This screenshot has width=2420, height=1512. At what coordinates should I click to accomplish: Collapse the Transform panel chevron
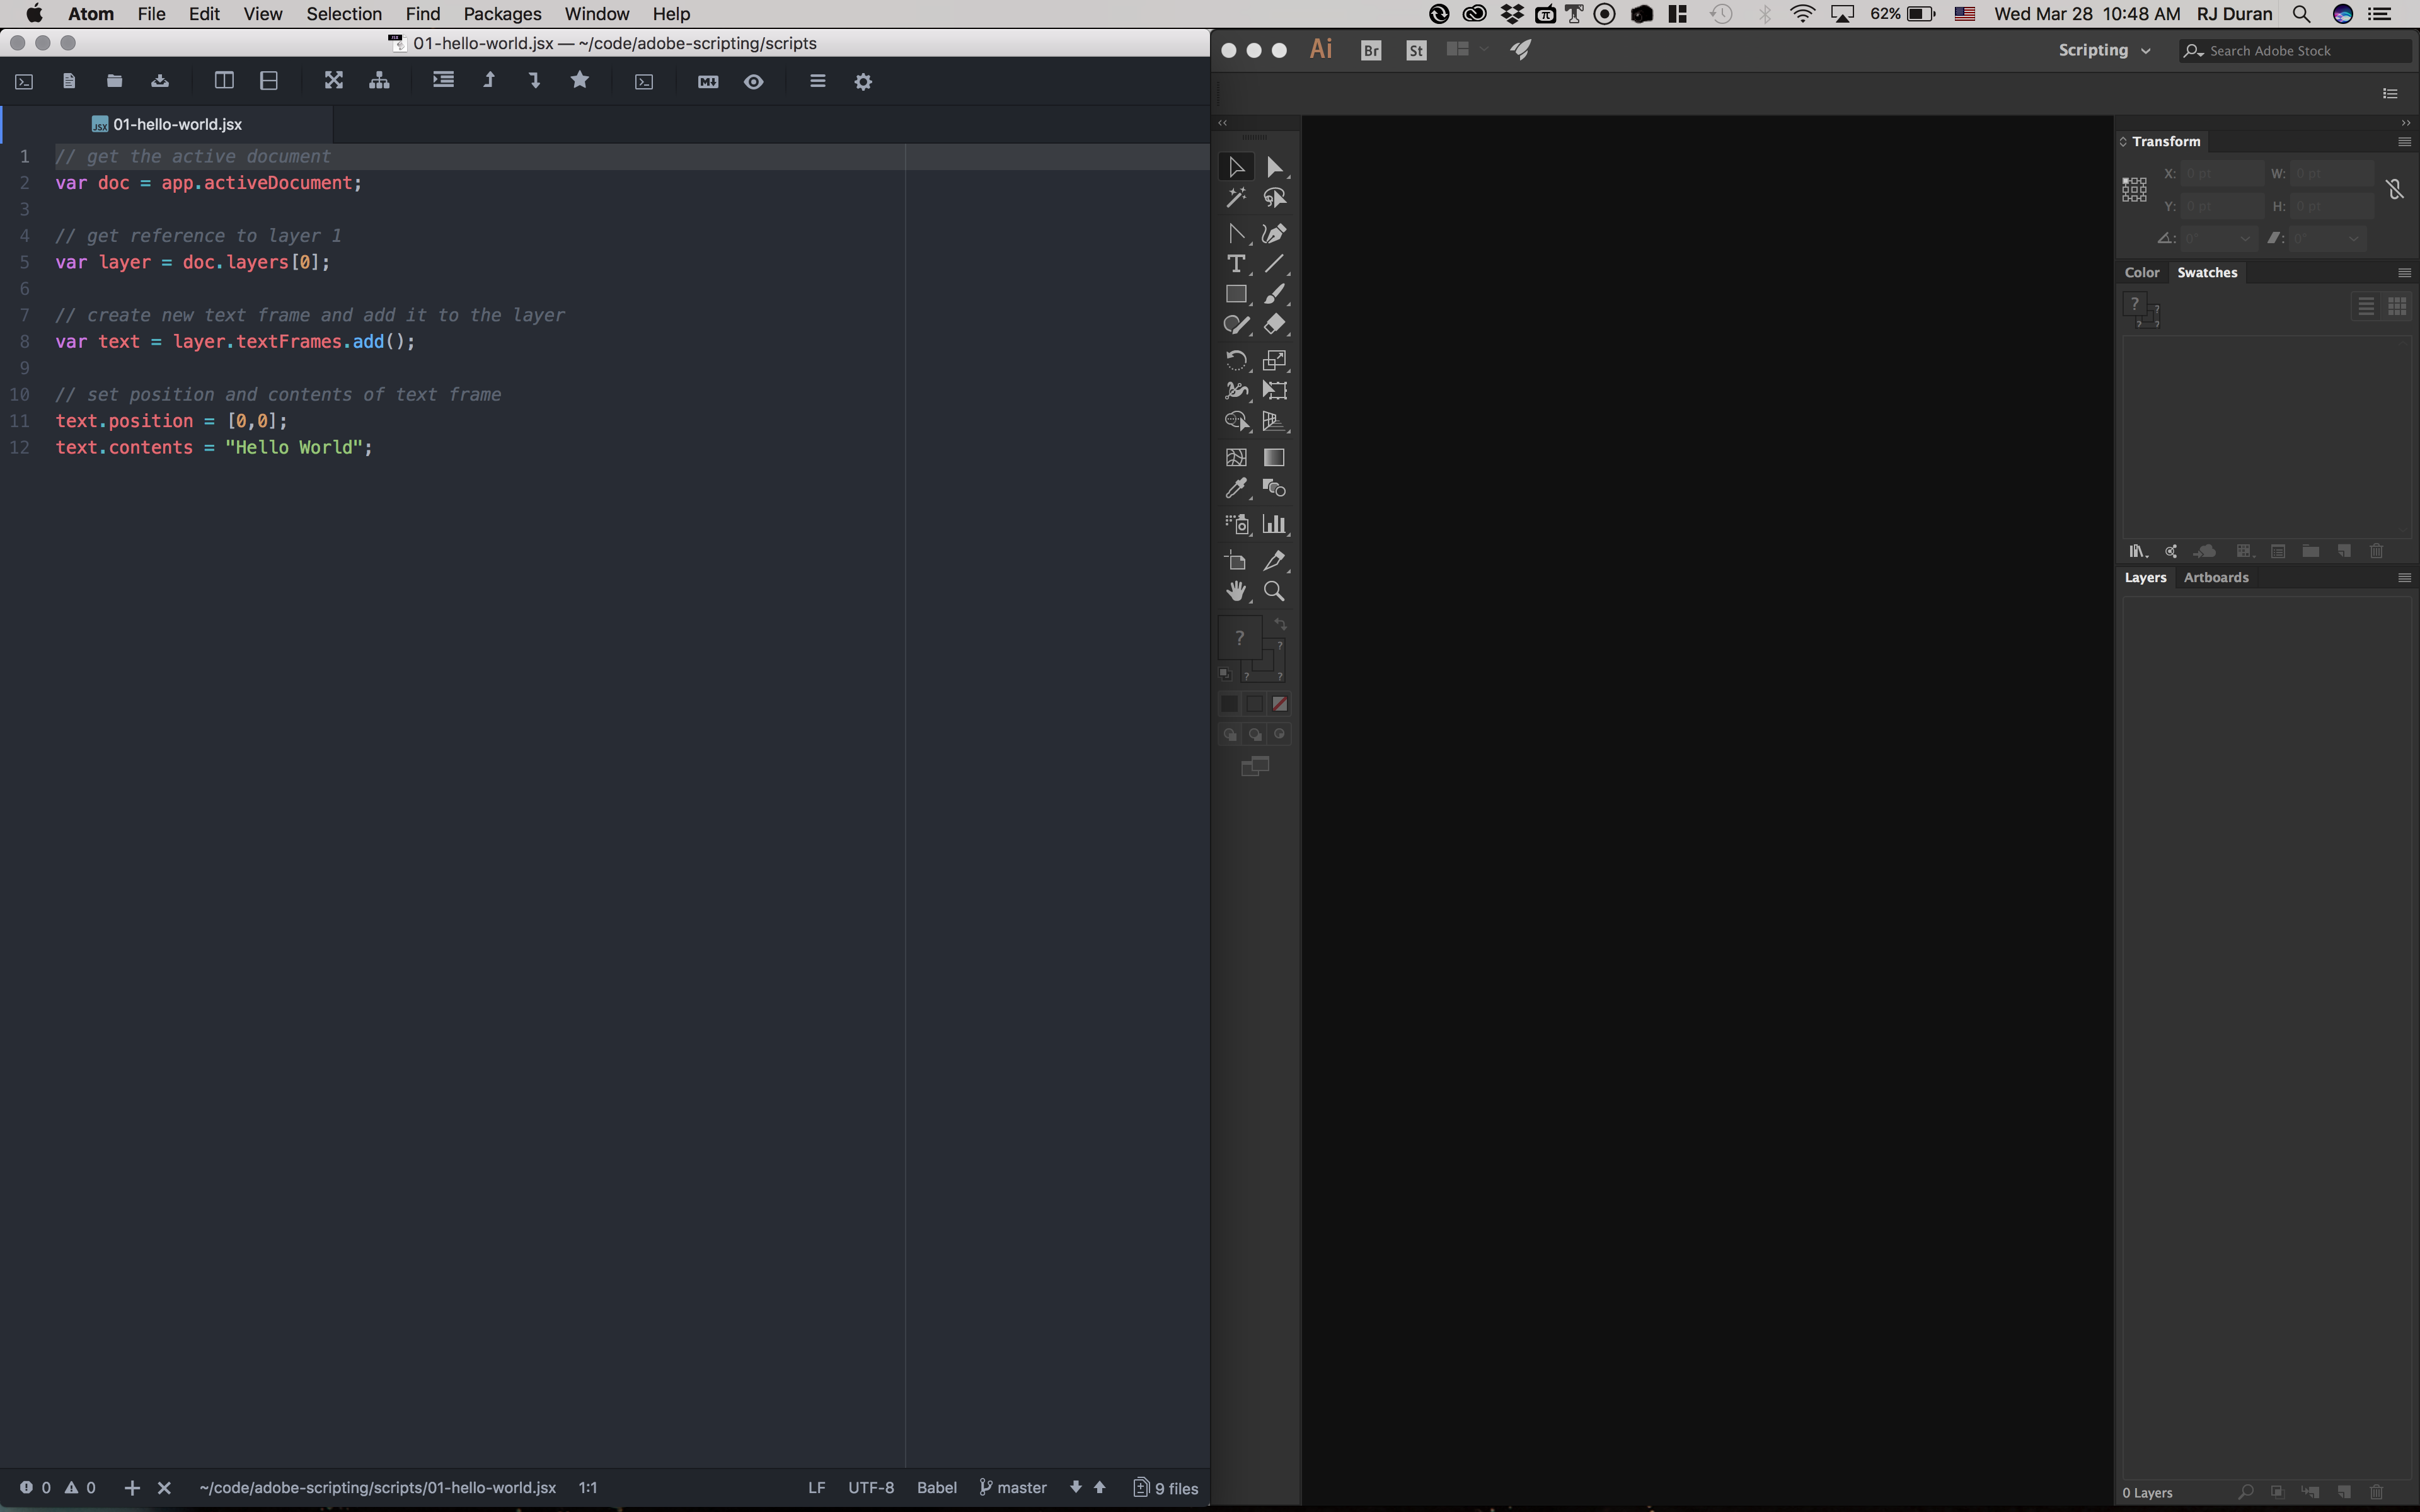2123,142
